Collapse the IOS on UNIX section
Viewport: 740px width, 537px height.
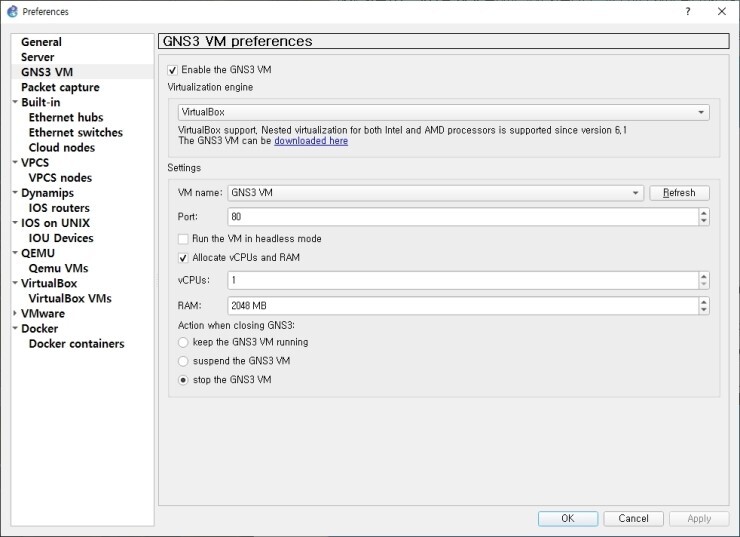(x=15, y=223)
